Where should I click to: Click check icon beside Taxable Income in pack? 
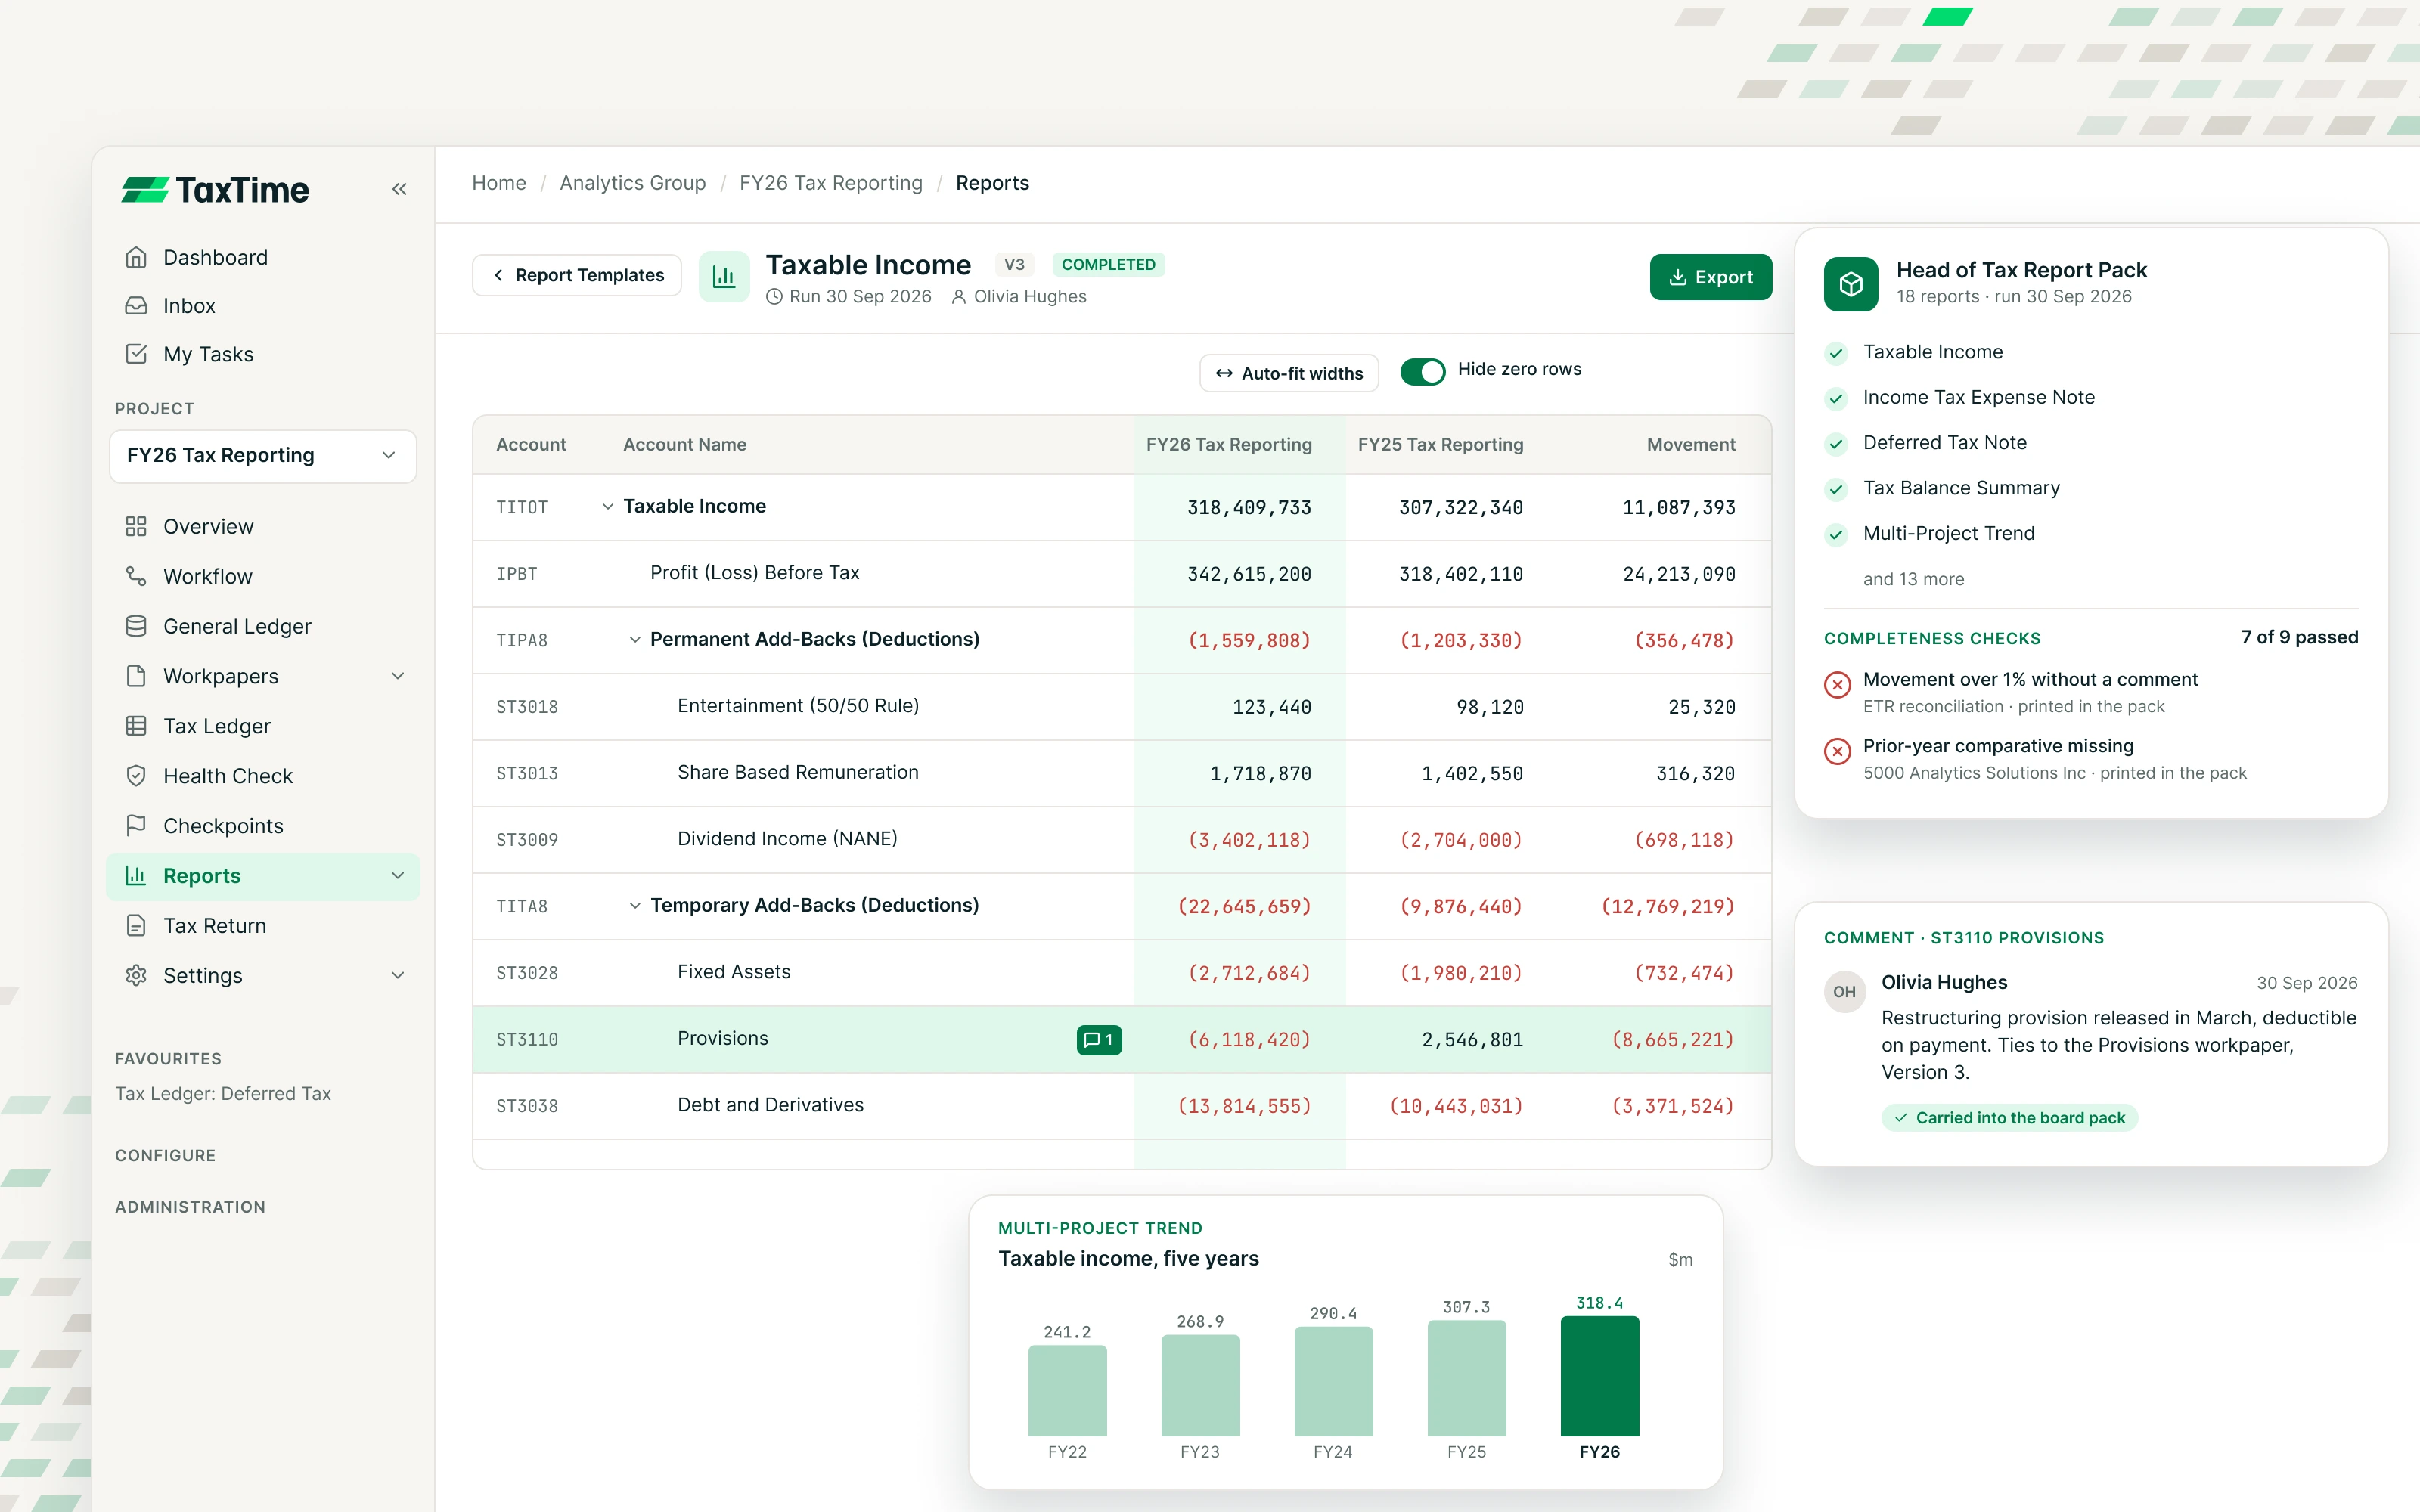click(x=1836, y=353)
